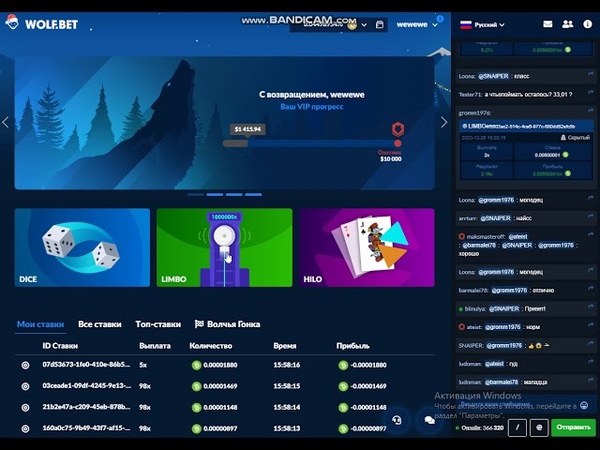The image size is (600, 450).
Task: Open the Русский language dropdown
Action: coord(482,25)
